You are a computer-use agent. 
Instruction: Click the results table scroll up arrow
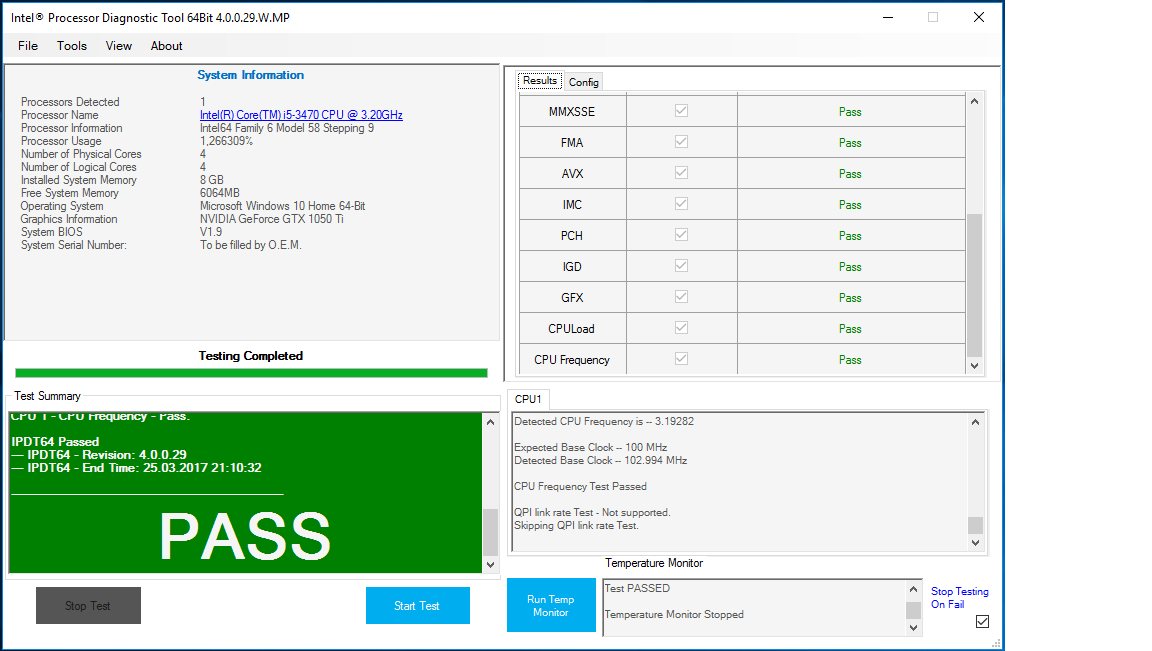[x=974, y=101]
